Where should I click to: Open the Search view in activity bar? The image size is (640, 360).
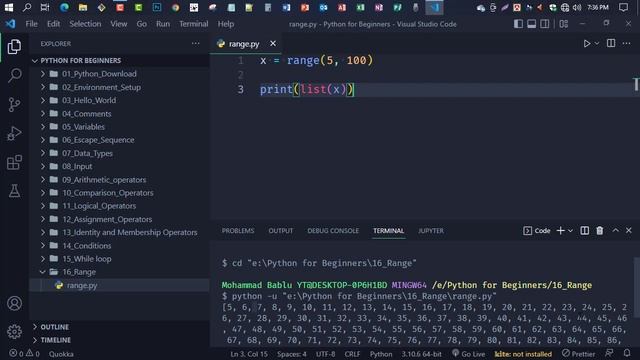tap(14, 75)
